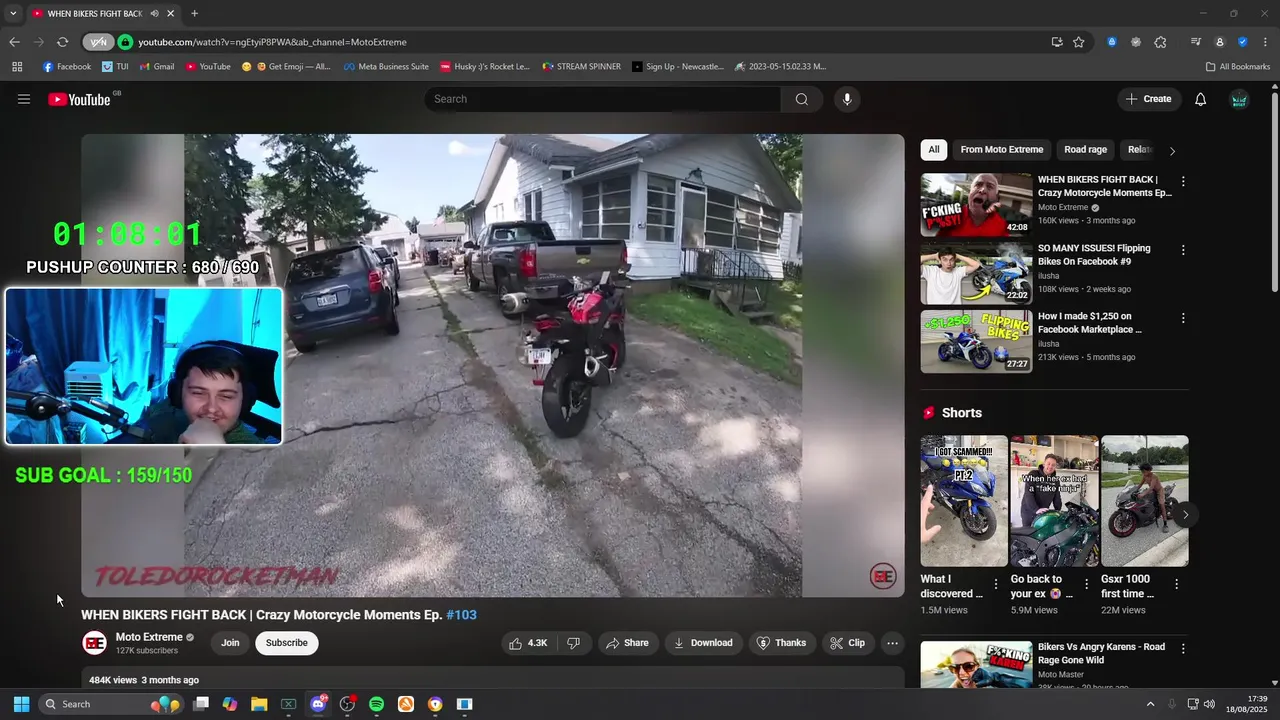Open Discord from the taskbar
Image resolution: width=1280 pixels, height=720 pixels.
pos(318,704)
